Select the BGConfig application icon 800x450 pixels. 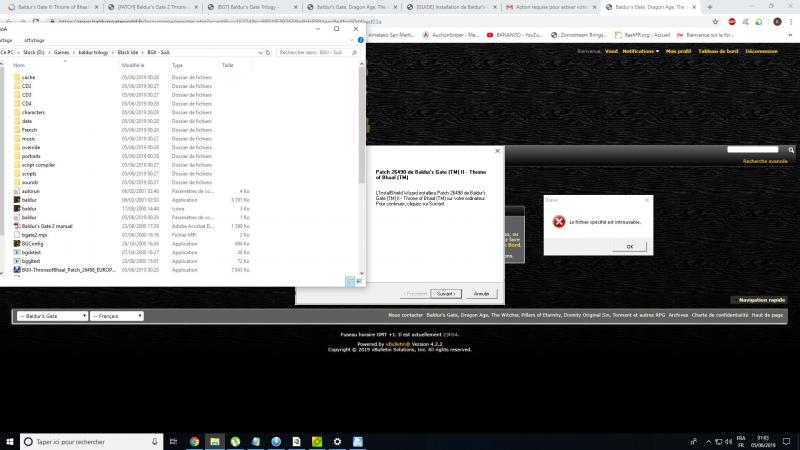pos(17,244)
